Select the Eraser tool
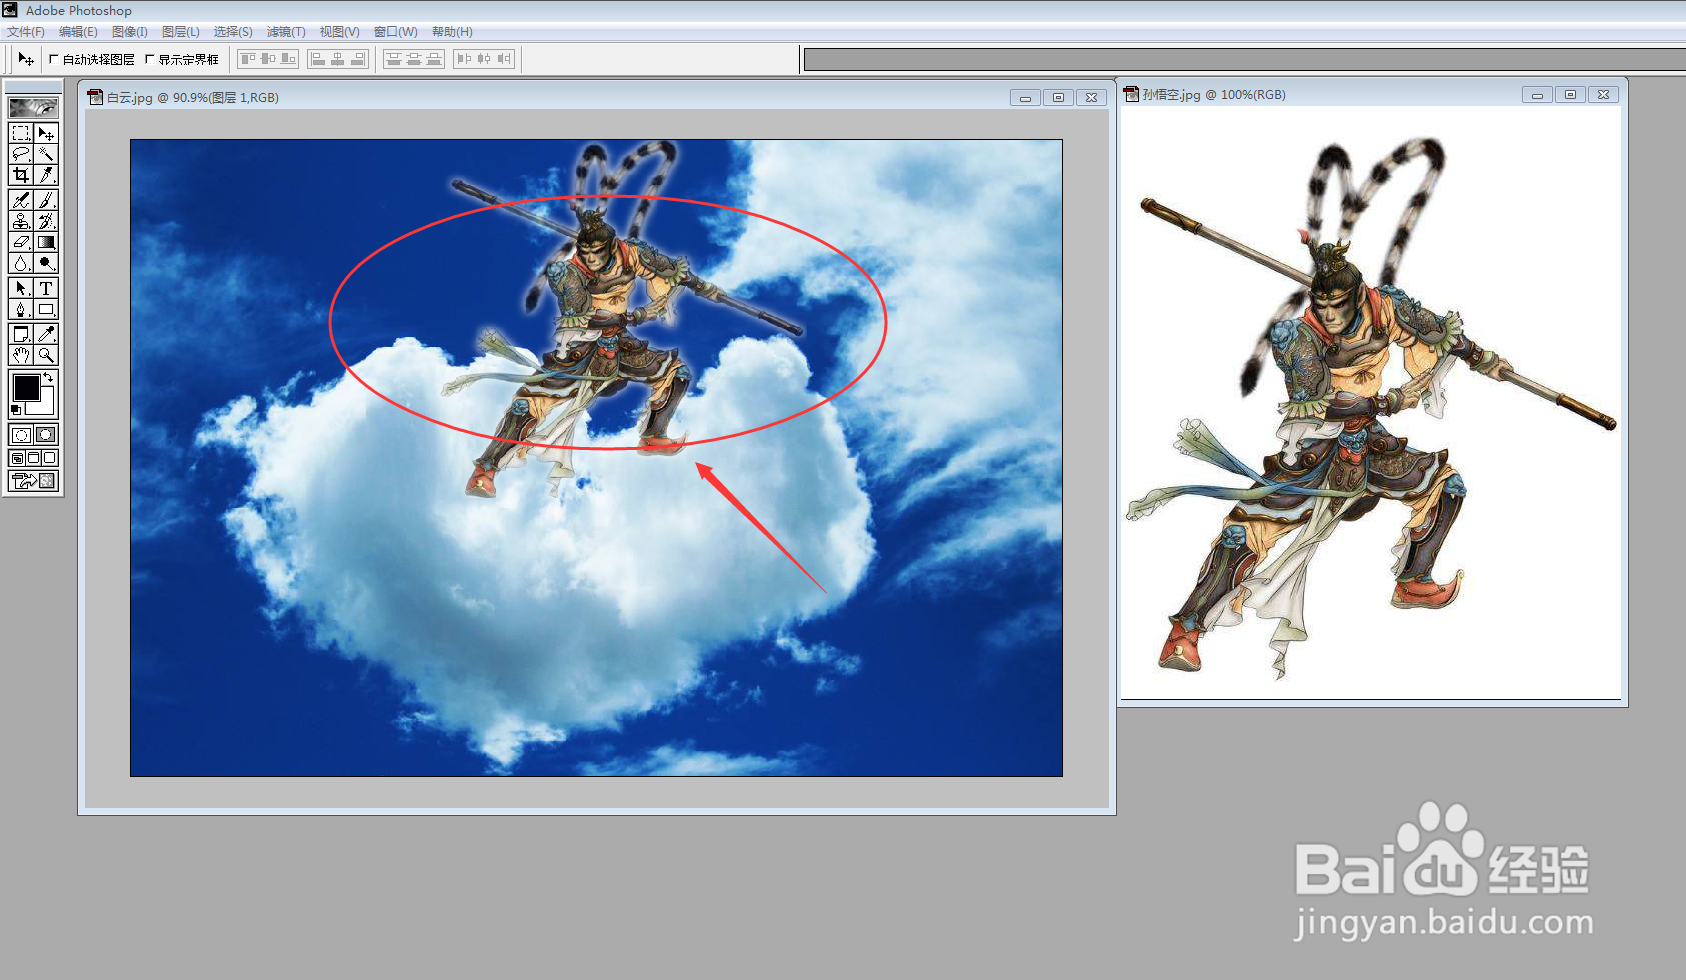This screenshot has height=980, width=1686. pyautogui.click(x=20, y=242)
